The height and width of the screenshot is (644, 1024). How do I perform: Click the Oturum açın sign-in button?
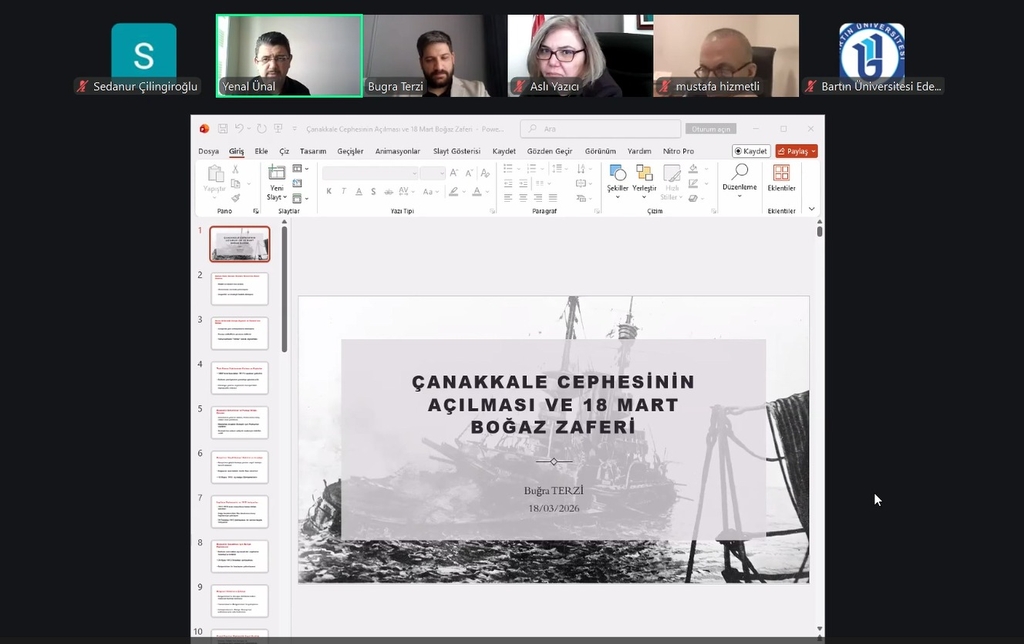[713, 128]
